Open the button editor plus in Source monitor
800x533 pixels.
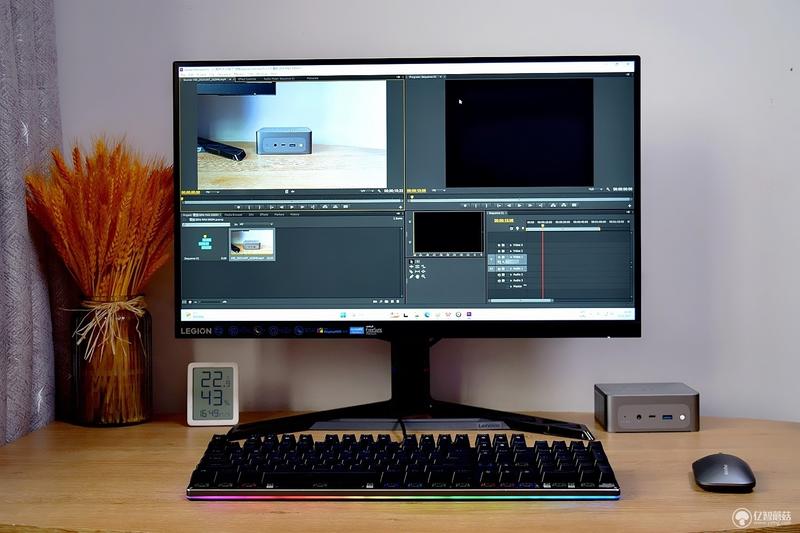(x=401, y=207)
